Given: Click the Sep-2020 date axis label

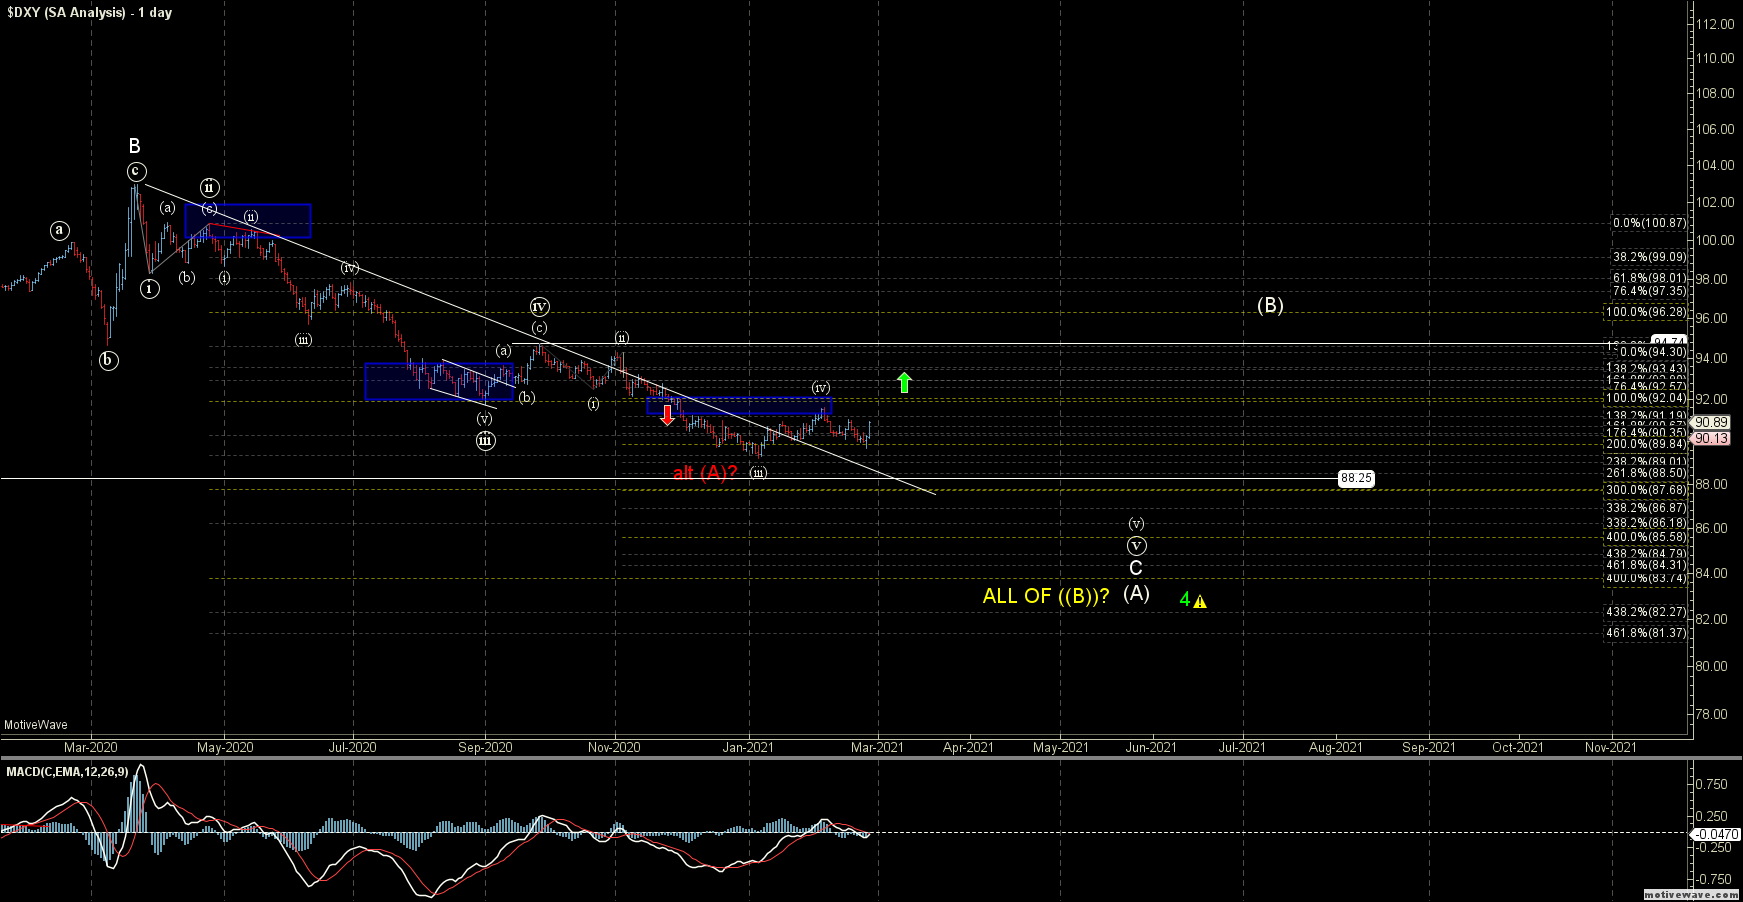Looking at the screenshot, I should [x=485, y=747].
